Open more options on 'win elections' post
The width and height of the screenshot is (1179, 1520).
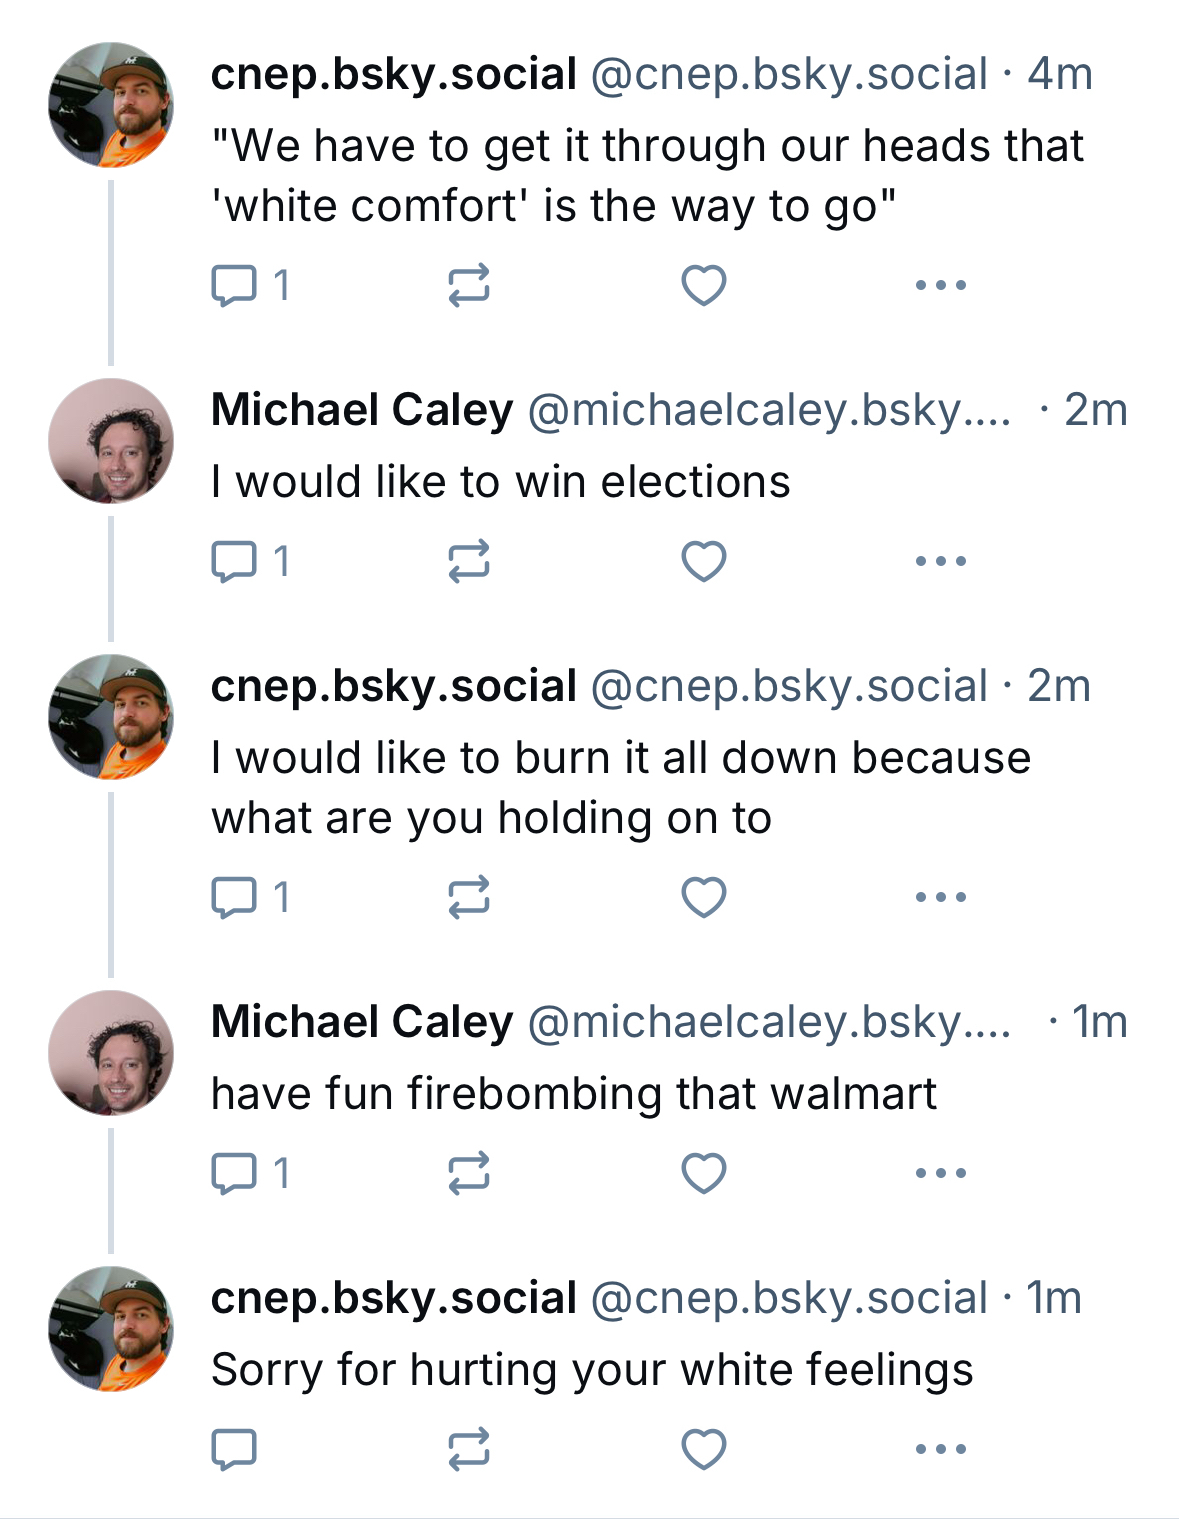point(940,561)
